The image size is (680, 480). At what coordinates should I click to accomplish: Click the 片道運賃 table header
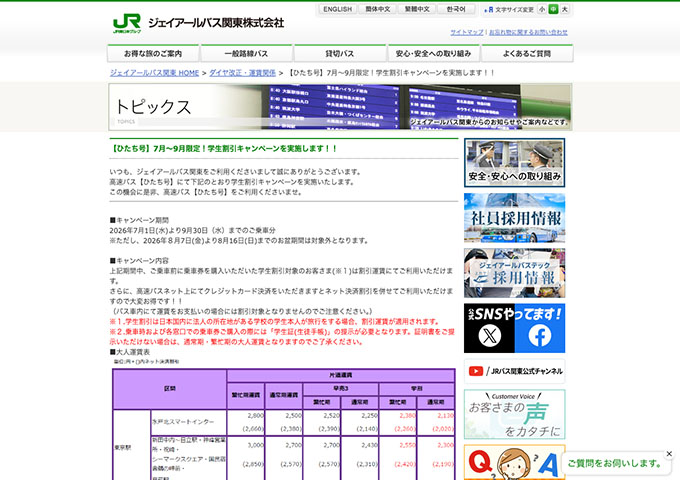pyautogui.click(x=341, y=375)
